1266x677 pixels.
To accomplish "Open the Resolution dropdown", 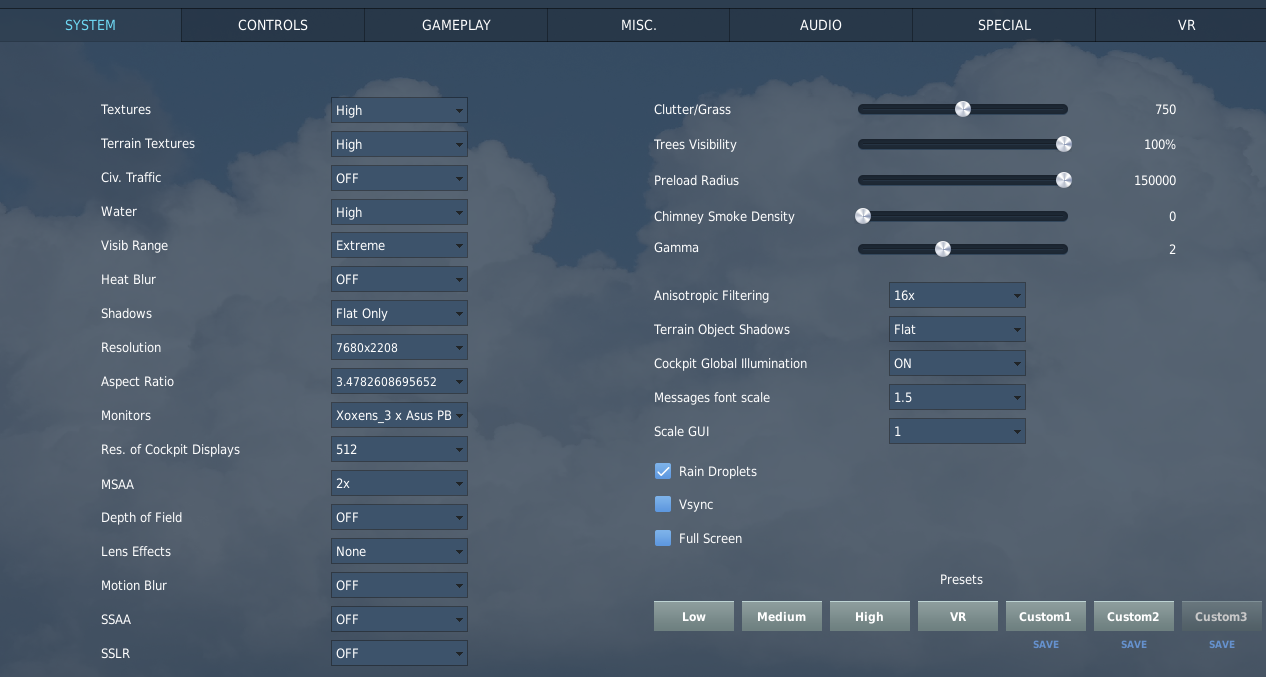I will point(399,348).
